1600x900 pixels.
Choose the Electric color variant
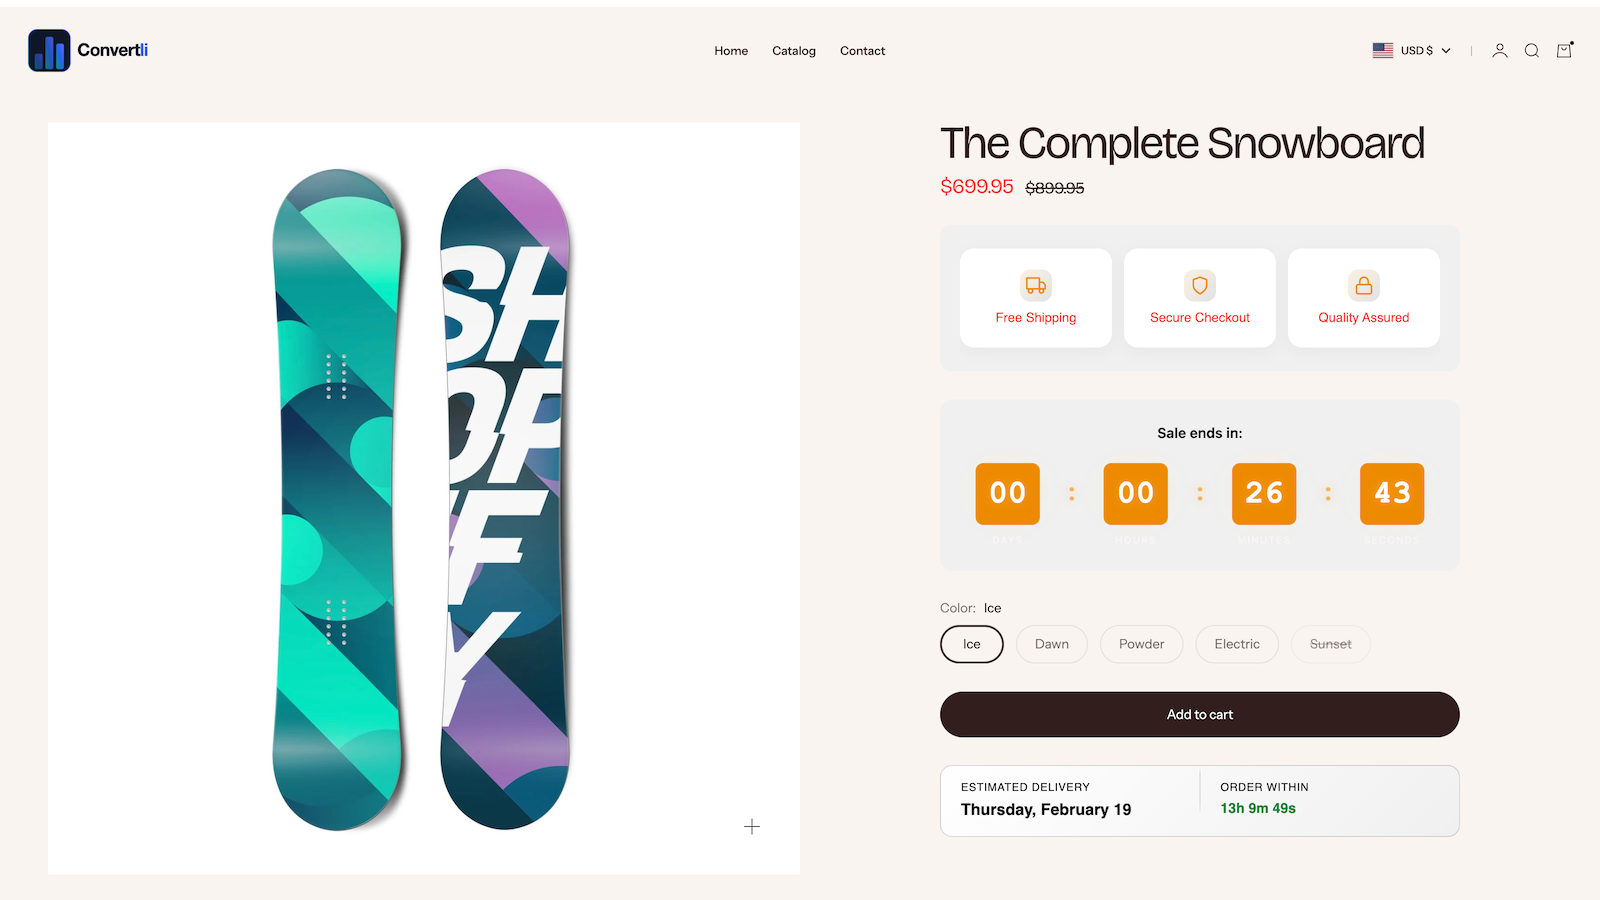1237,644
